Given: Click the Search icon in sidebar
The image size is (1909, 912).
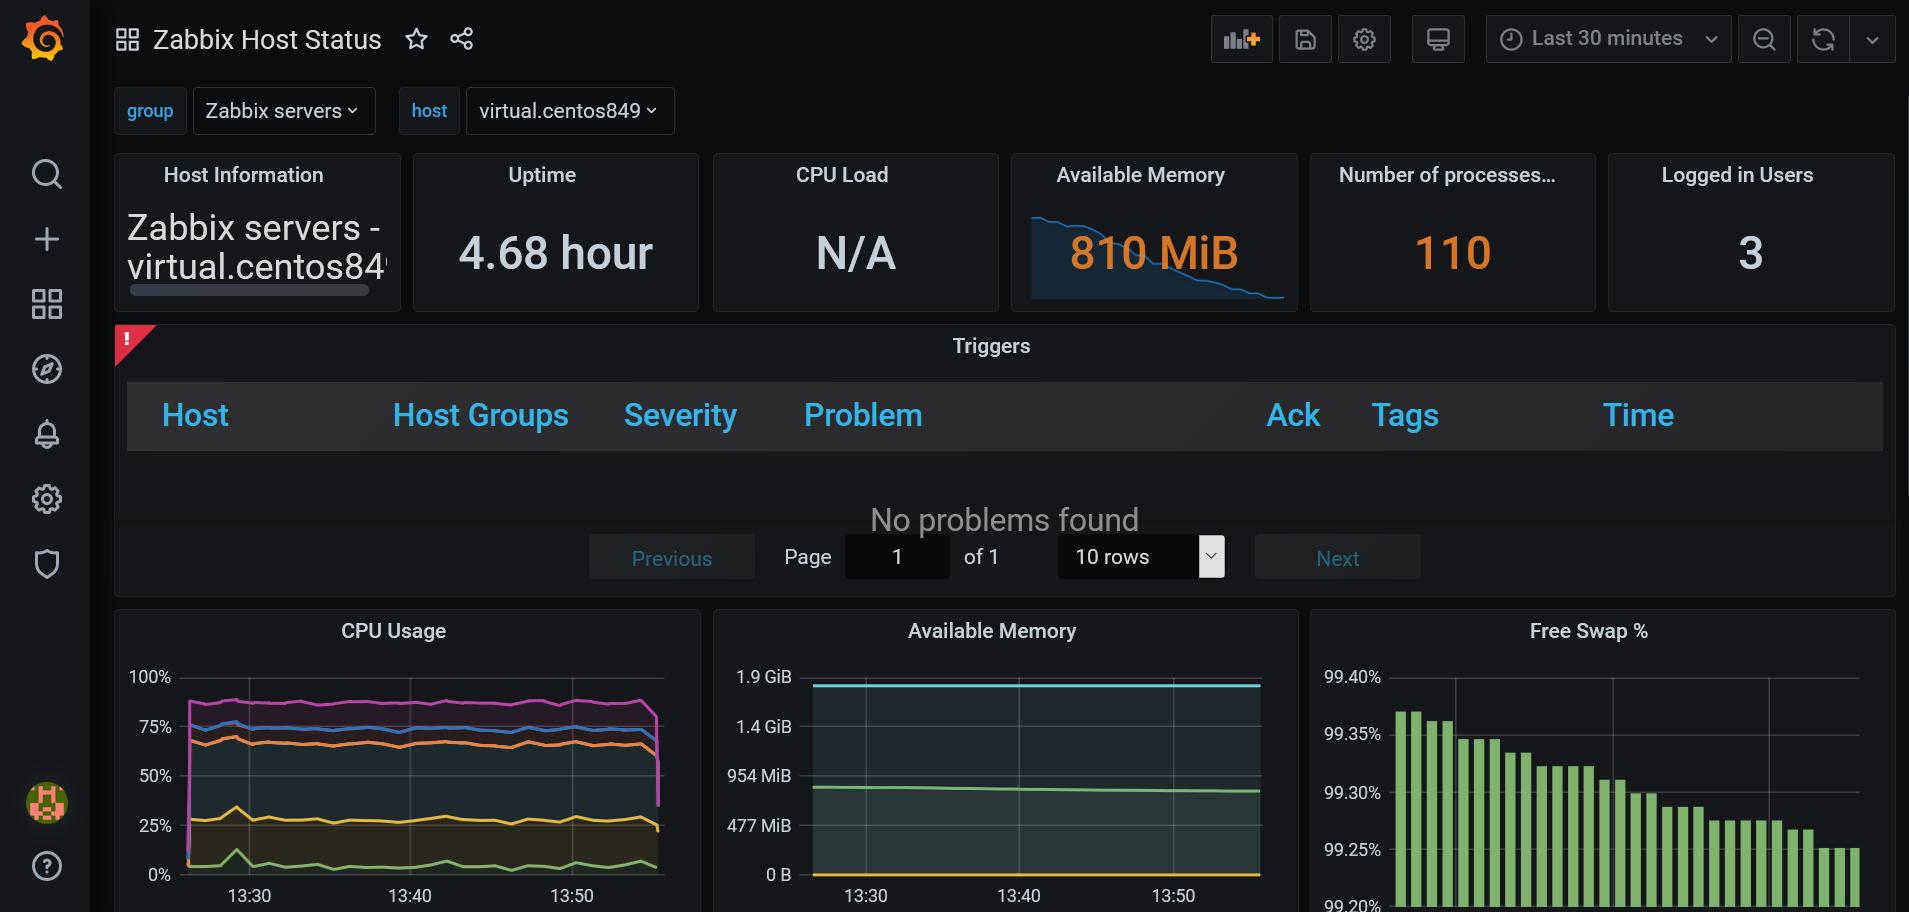Looking at the screenshot, I should pyautogui.click(x=46, y=174).
